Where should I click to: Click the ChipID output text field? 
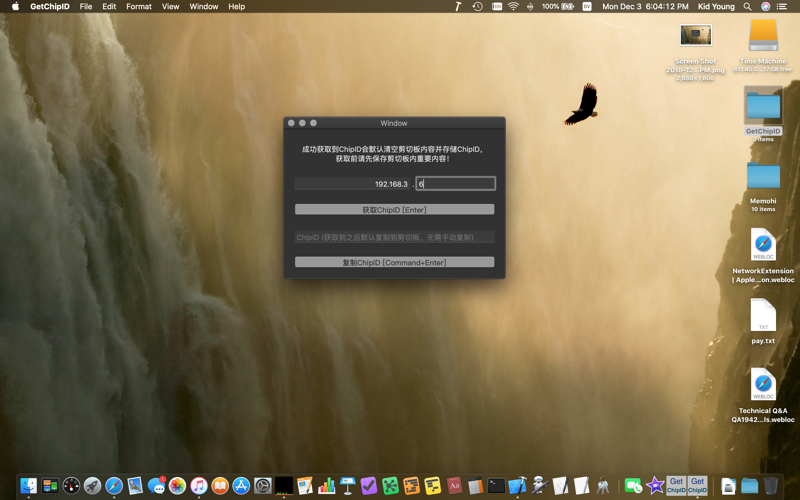394,238
